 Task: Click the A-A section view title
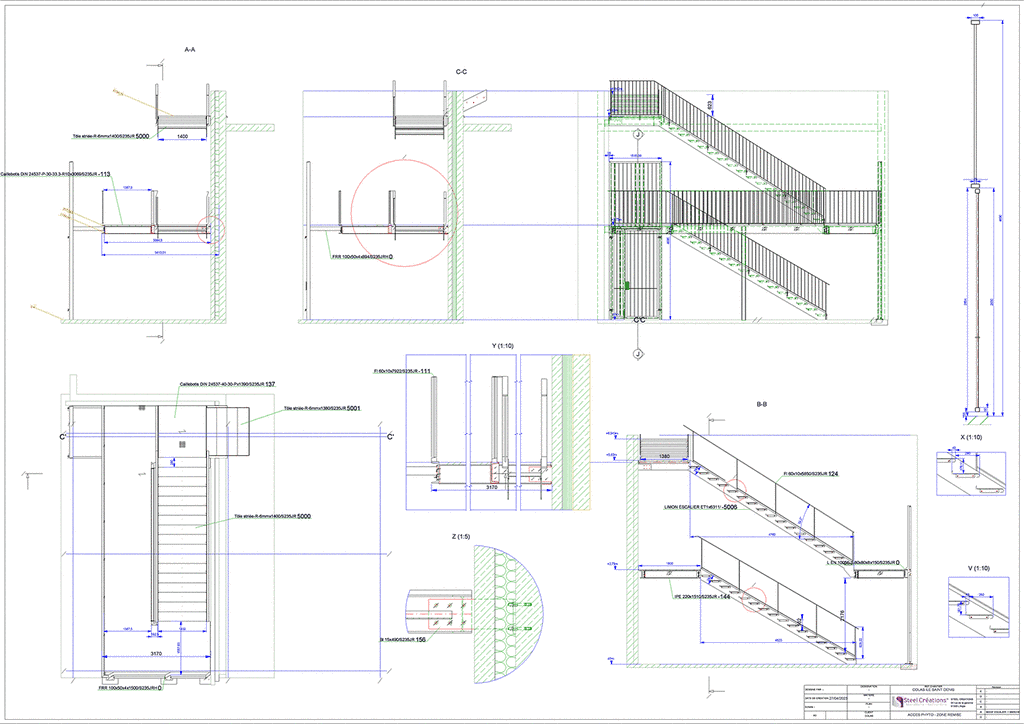pos(189,49)
